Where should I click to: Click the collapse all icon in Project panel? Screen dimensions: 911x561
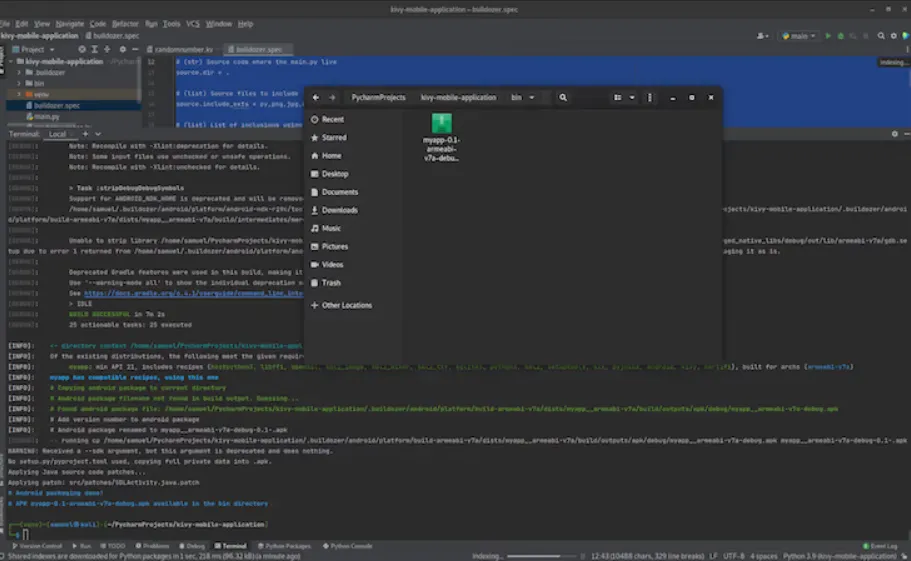107,49
